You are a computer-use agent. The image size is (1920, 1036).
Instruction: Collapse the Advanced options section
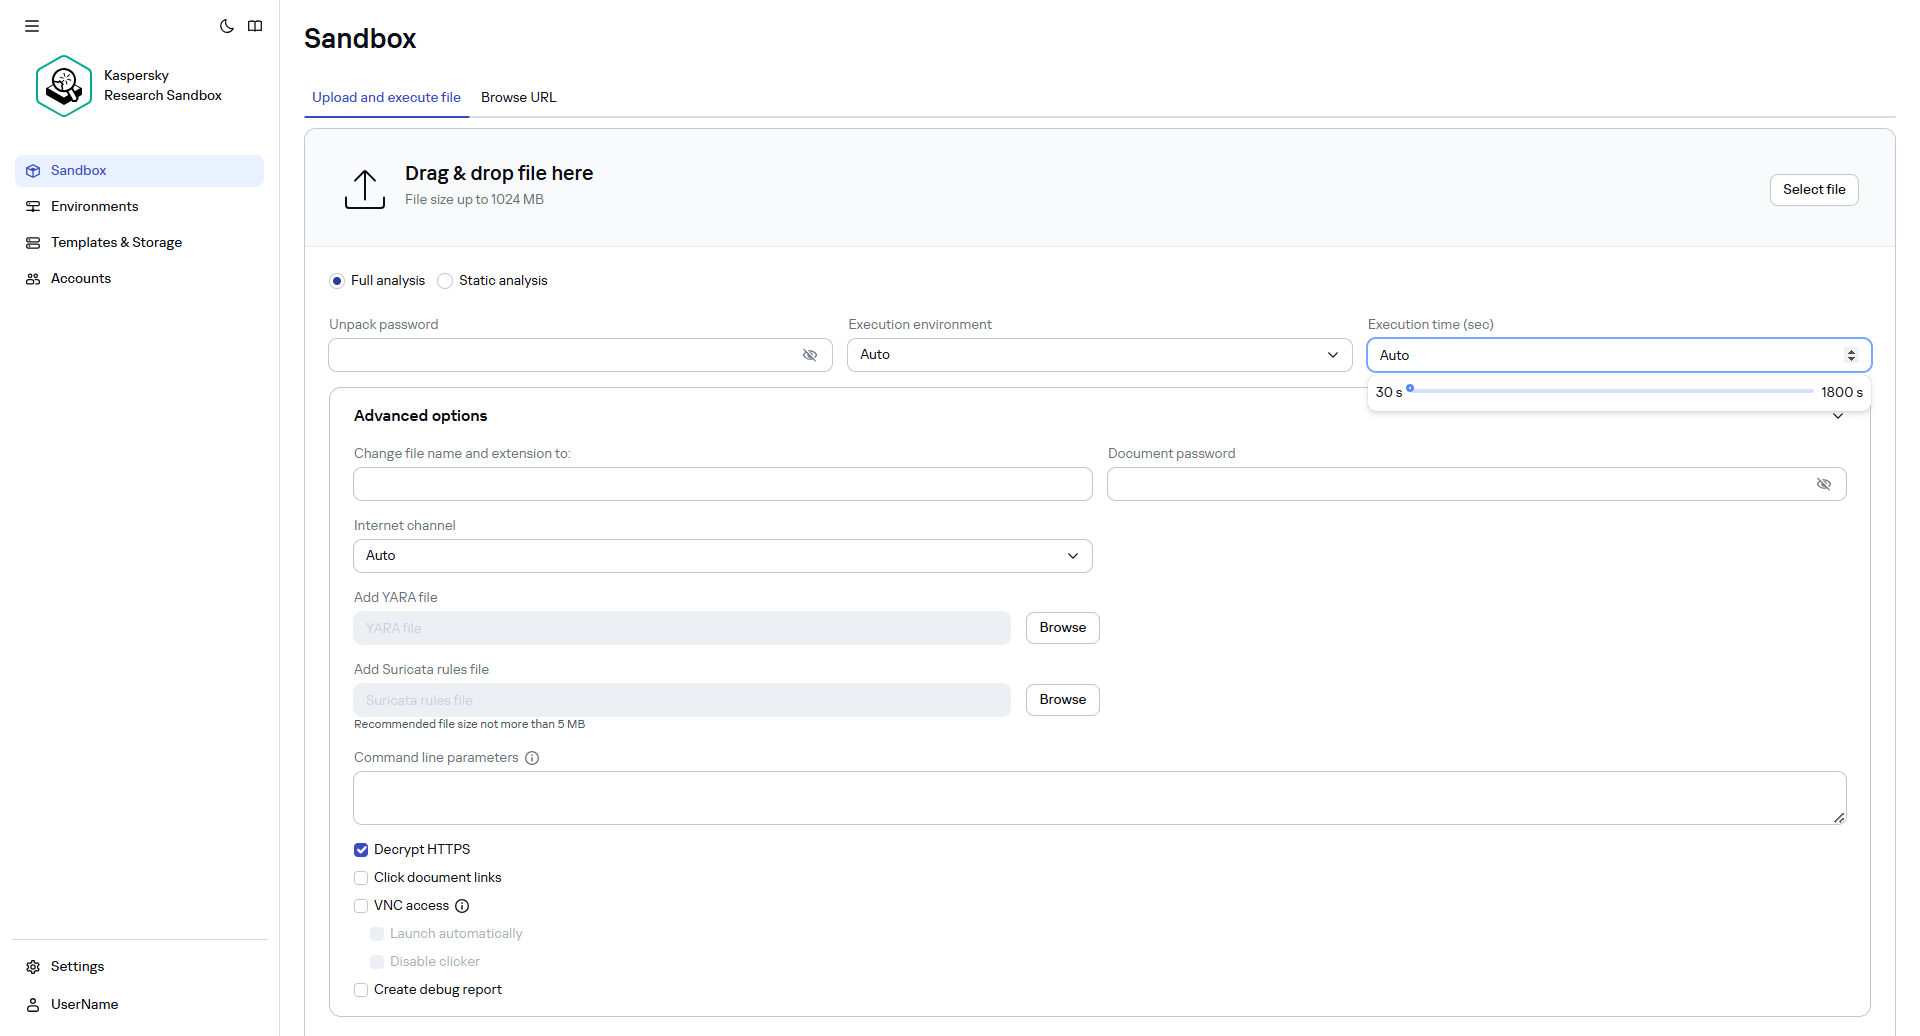click(x=1838, y=416)
